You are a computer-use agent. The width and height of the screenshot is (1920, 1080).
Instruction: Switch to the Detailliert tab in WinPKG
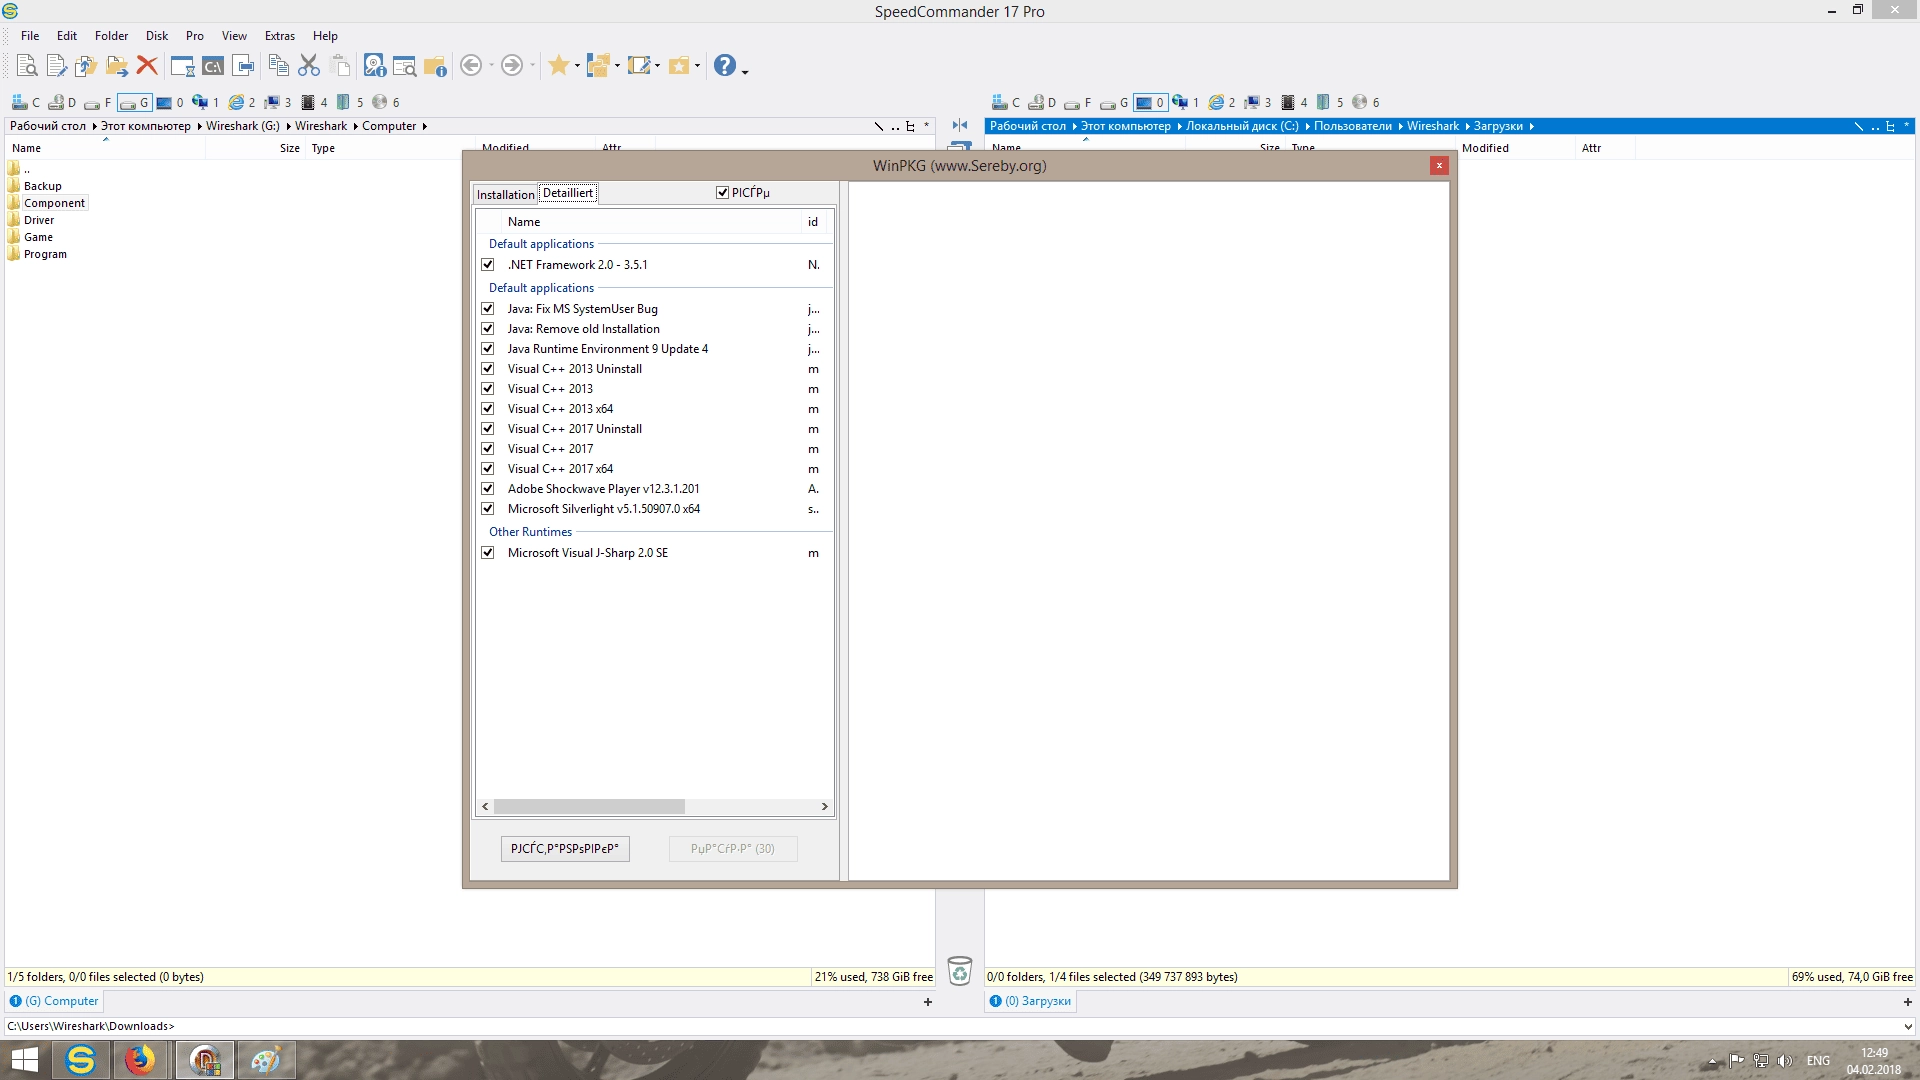pyautogui.click(x=568, y=193)
